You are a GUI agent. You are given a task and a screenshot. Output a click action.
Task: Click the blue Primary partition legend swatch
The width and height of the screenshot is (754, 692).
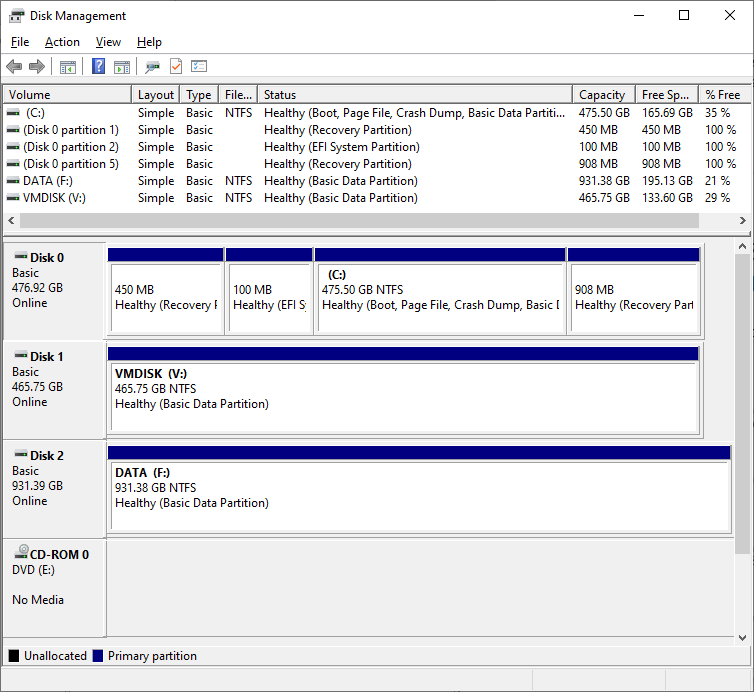pyautogui.click(x=98, y=656)
